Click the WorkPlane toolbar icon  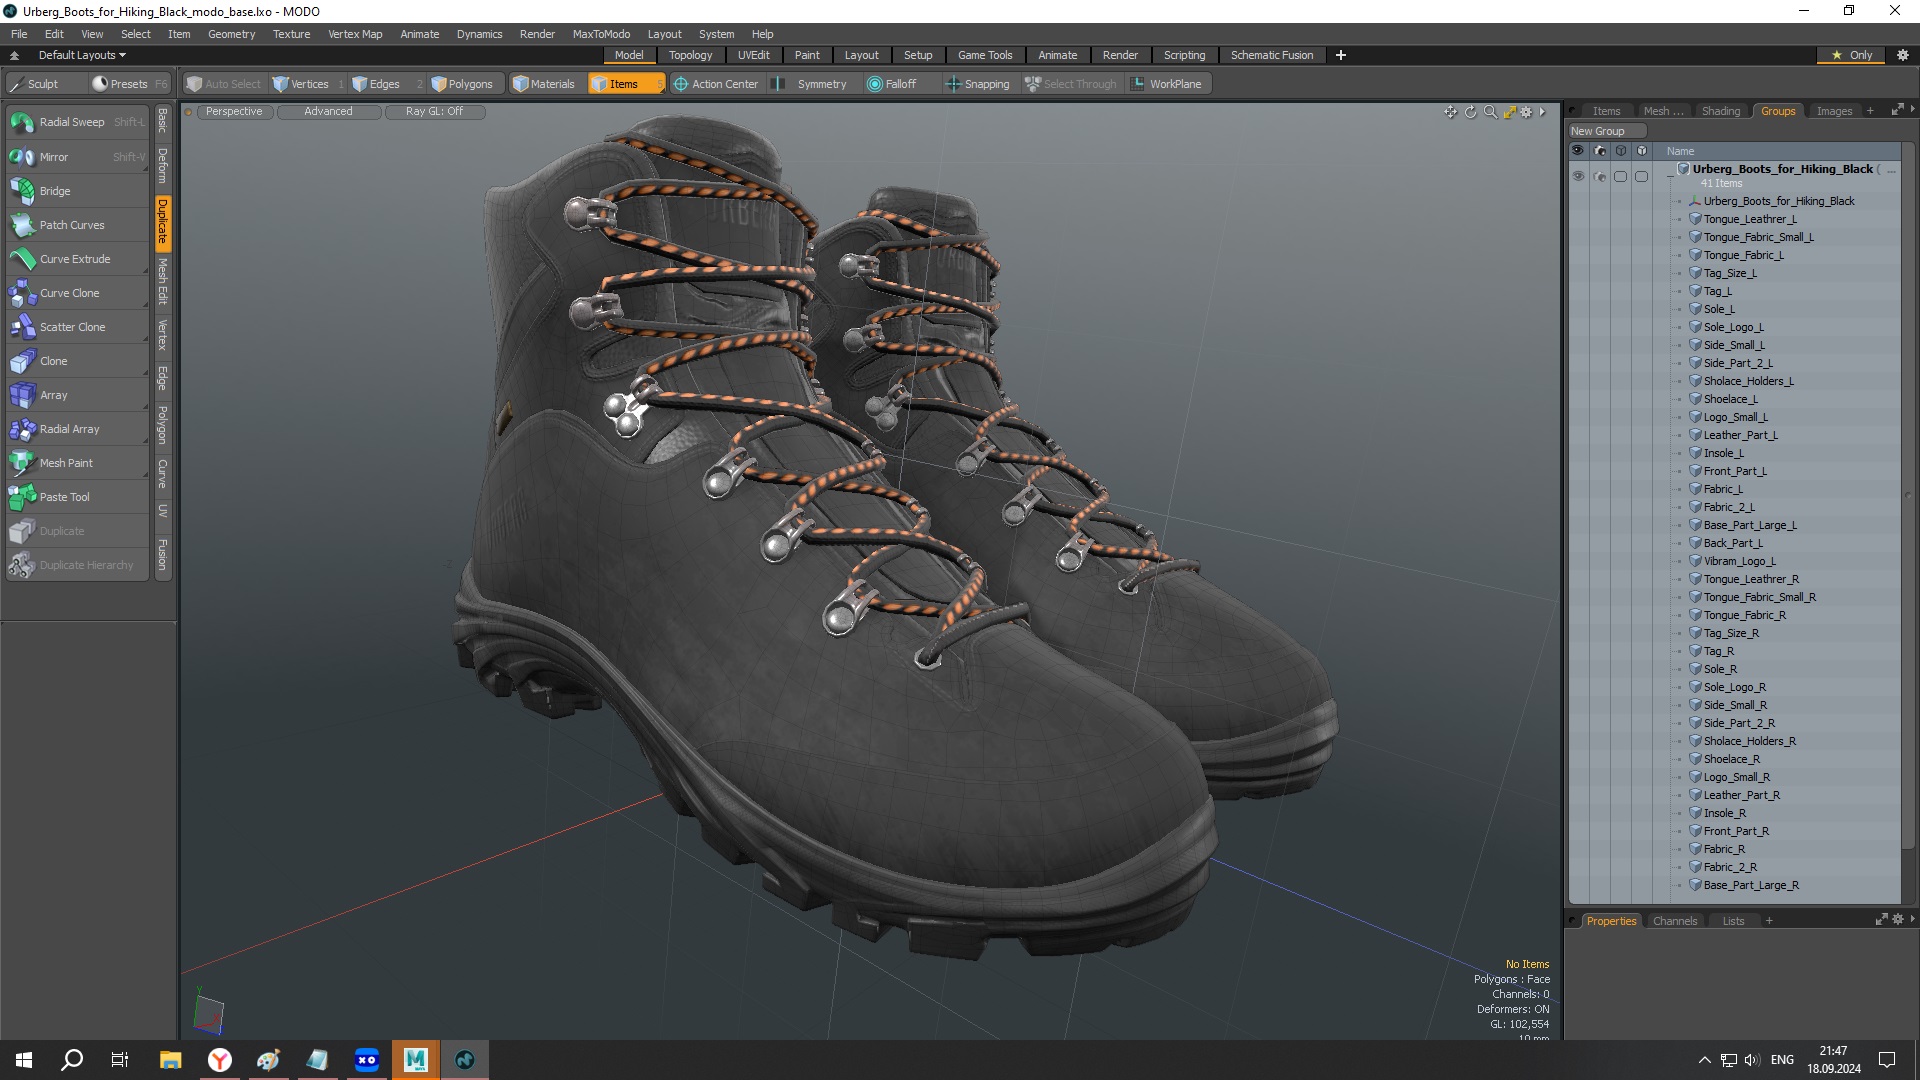click(1137, 84)
